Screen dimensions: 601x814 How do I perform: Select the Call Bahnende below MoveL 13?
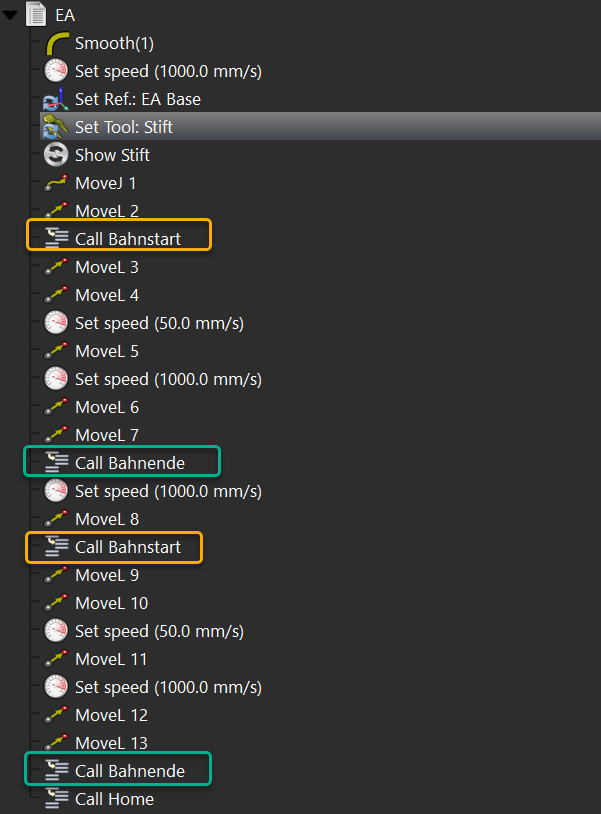click(129, 772)
